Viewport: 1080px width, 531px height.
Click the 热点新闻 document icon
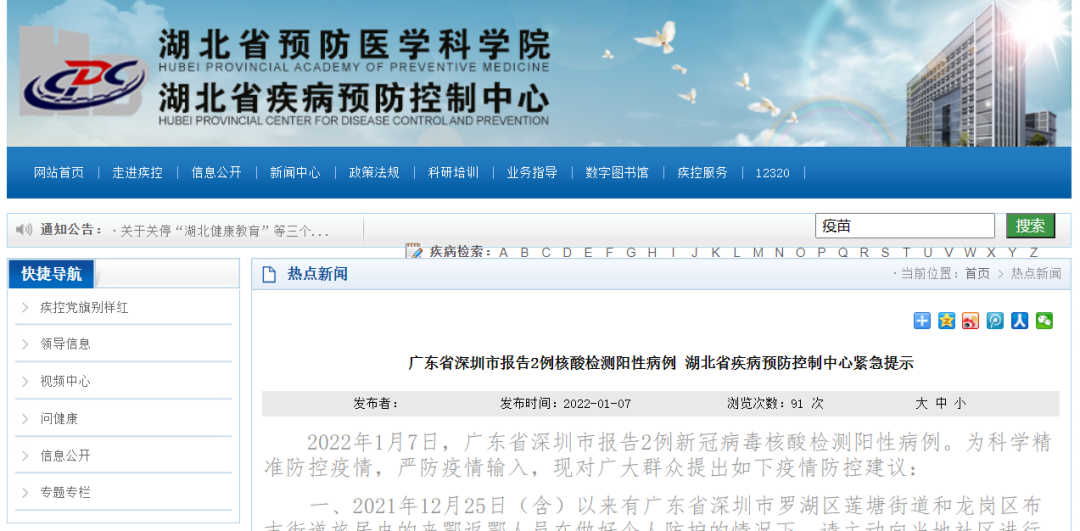[269, 274]
